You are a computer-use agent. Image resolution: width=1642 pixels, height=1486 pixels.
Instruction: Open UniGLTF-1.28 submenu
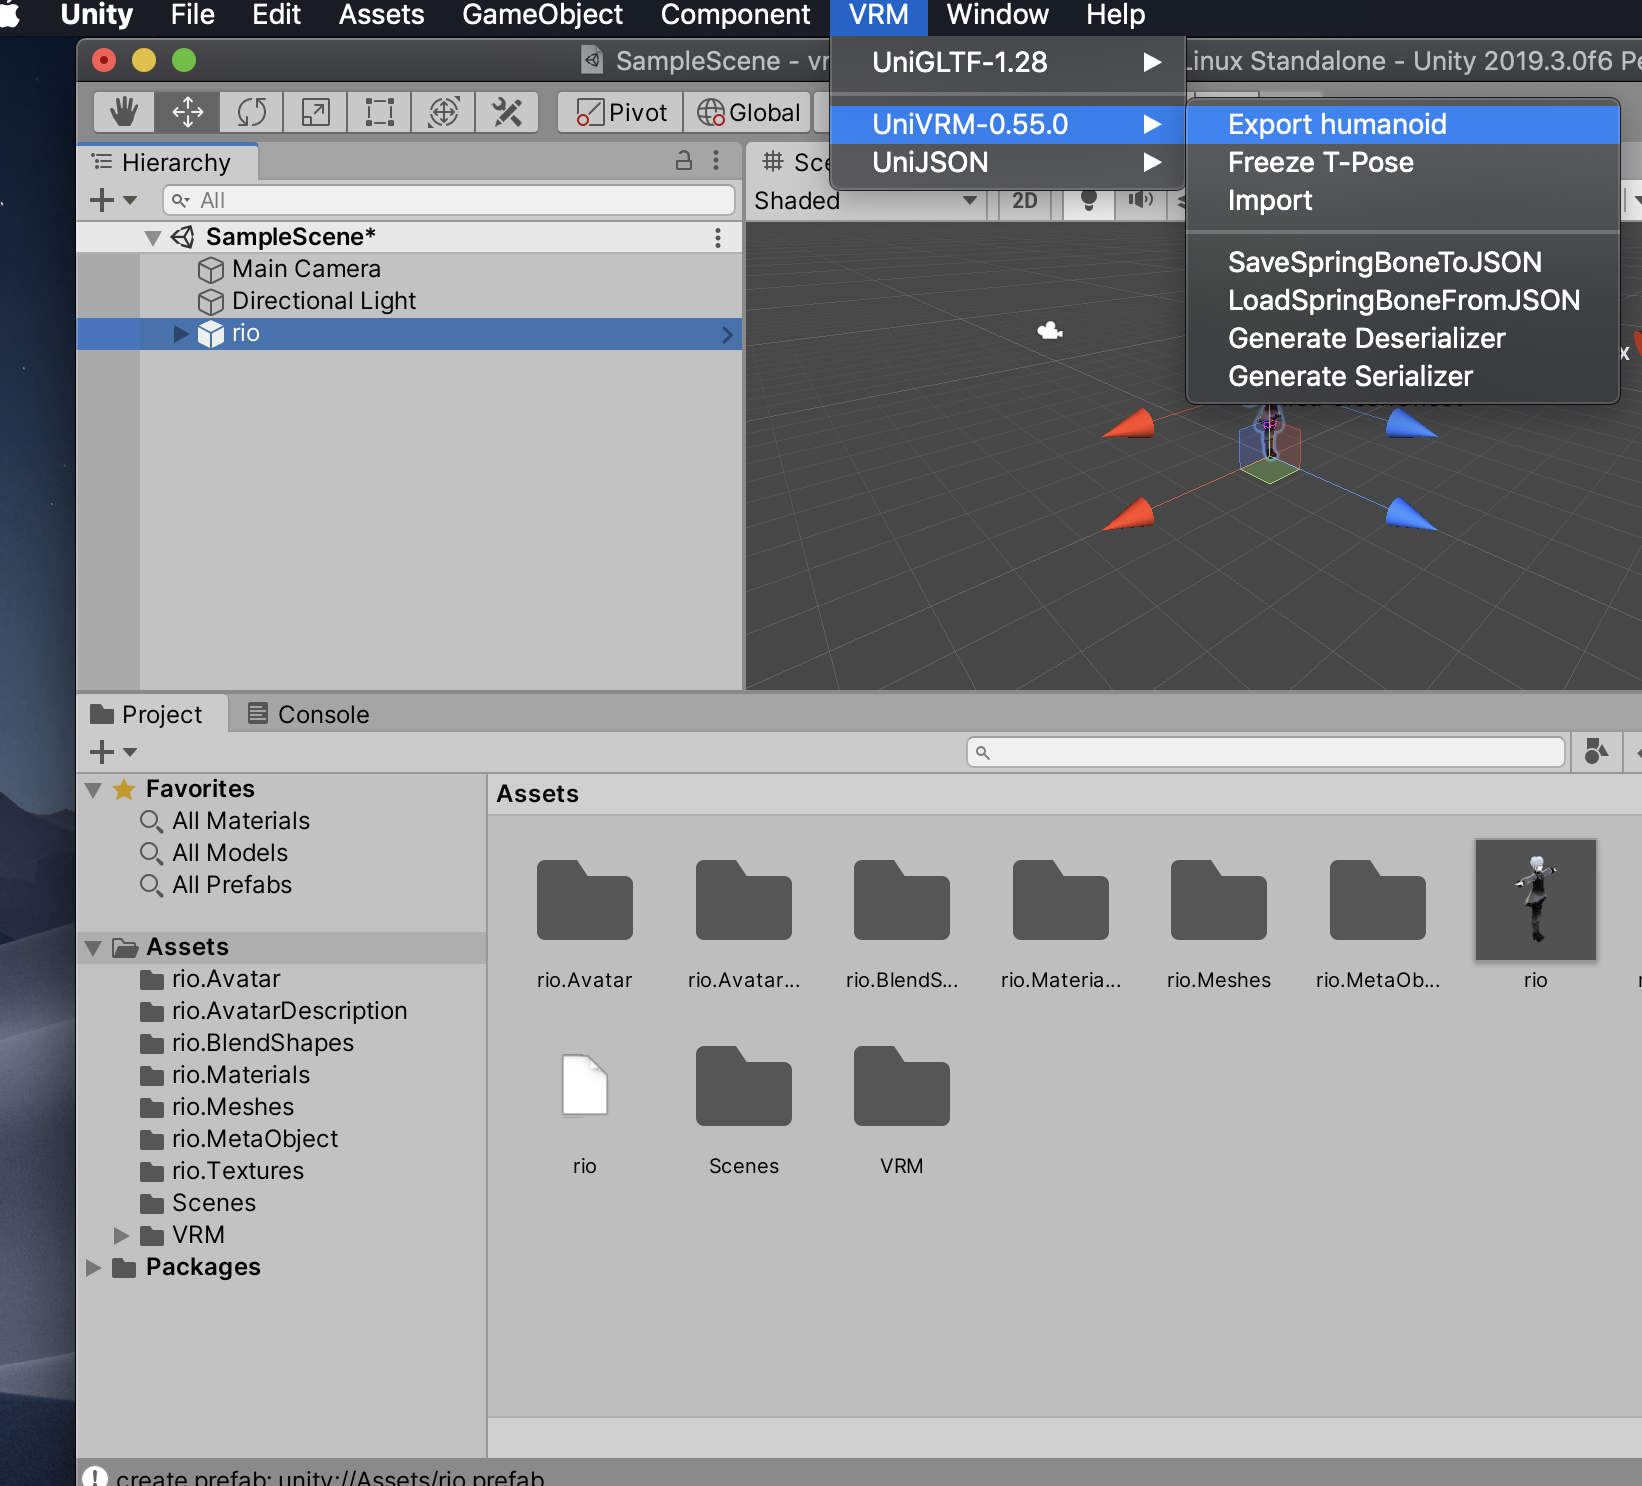[x=1007, y=62]
